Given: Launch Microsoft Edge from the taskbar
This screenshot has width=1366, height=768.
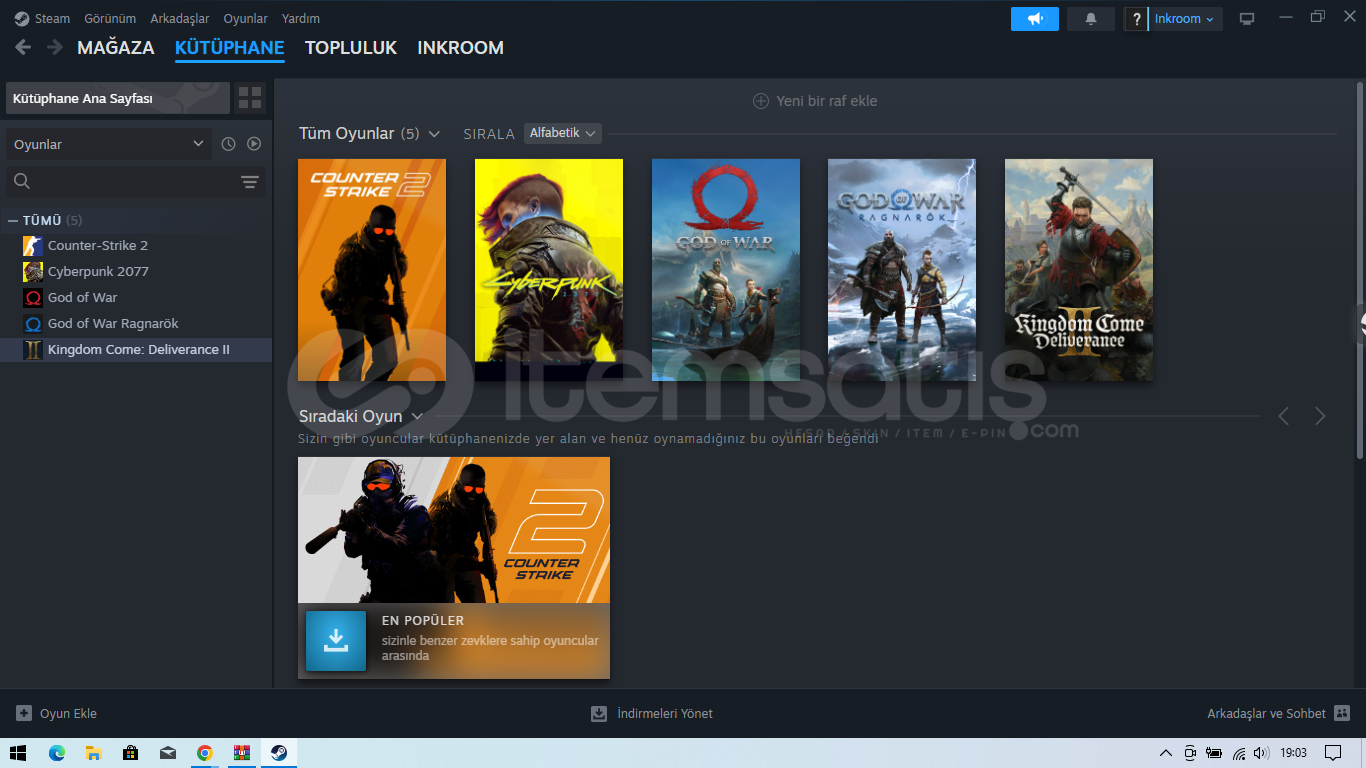Looking at the screenshot, I should [57, 753].
